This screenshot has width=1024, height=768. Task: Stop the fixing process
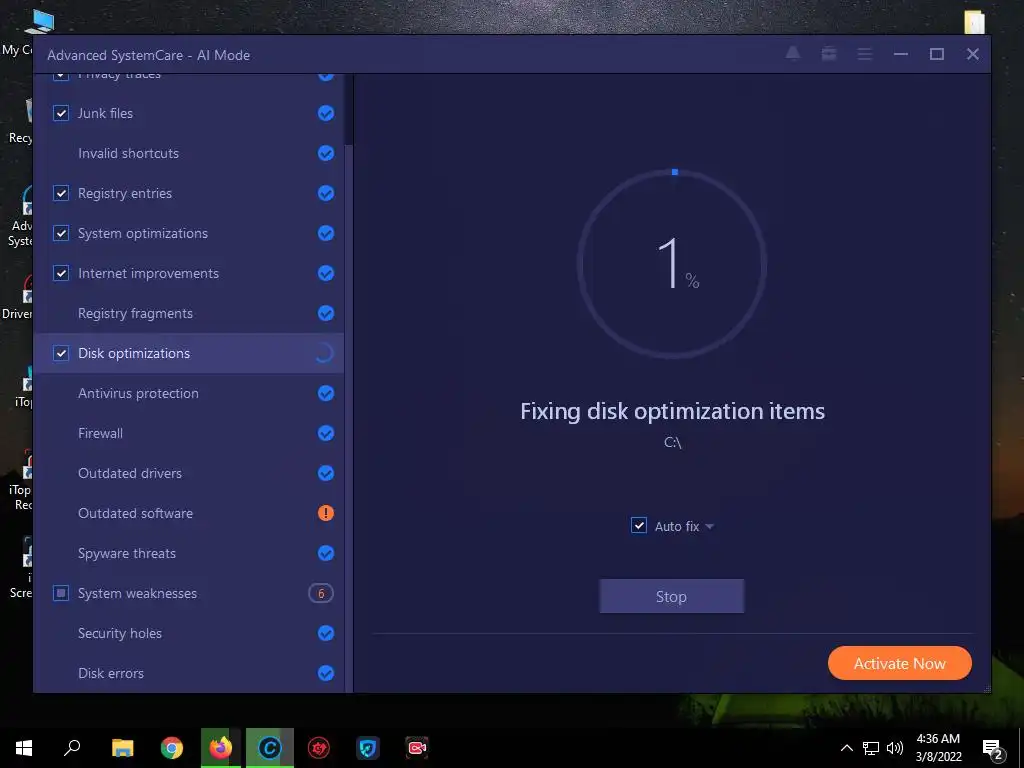(671, 596)
